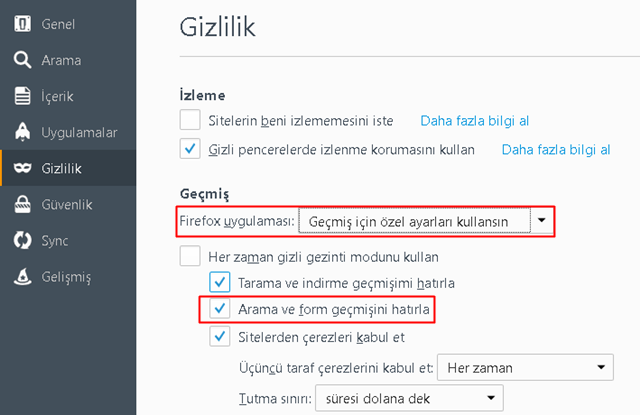Click the Güvenlik lock icon
The image size is (640, 415).
coord(22,204)
